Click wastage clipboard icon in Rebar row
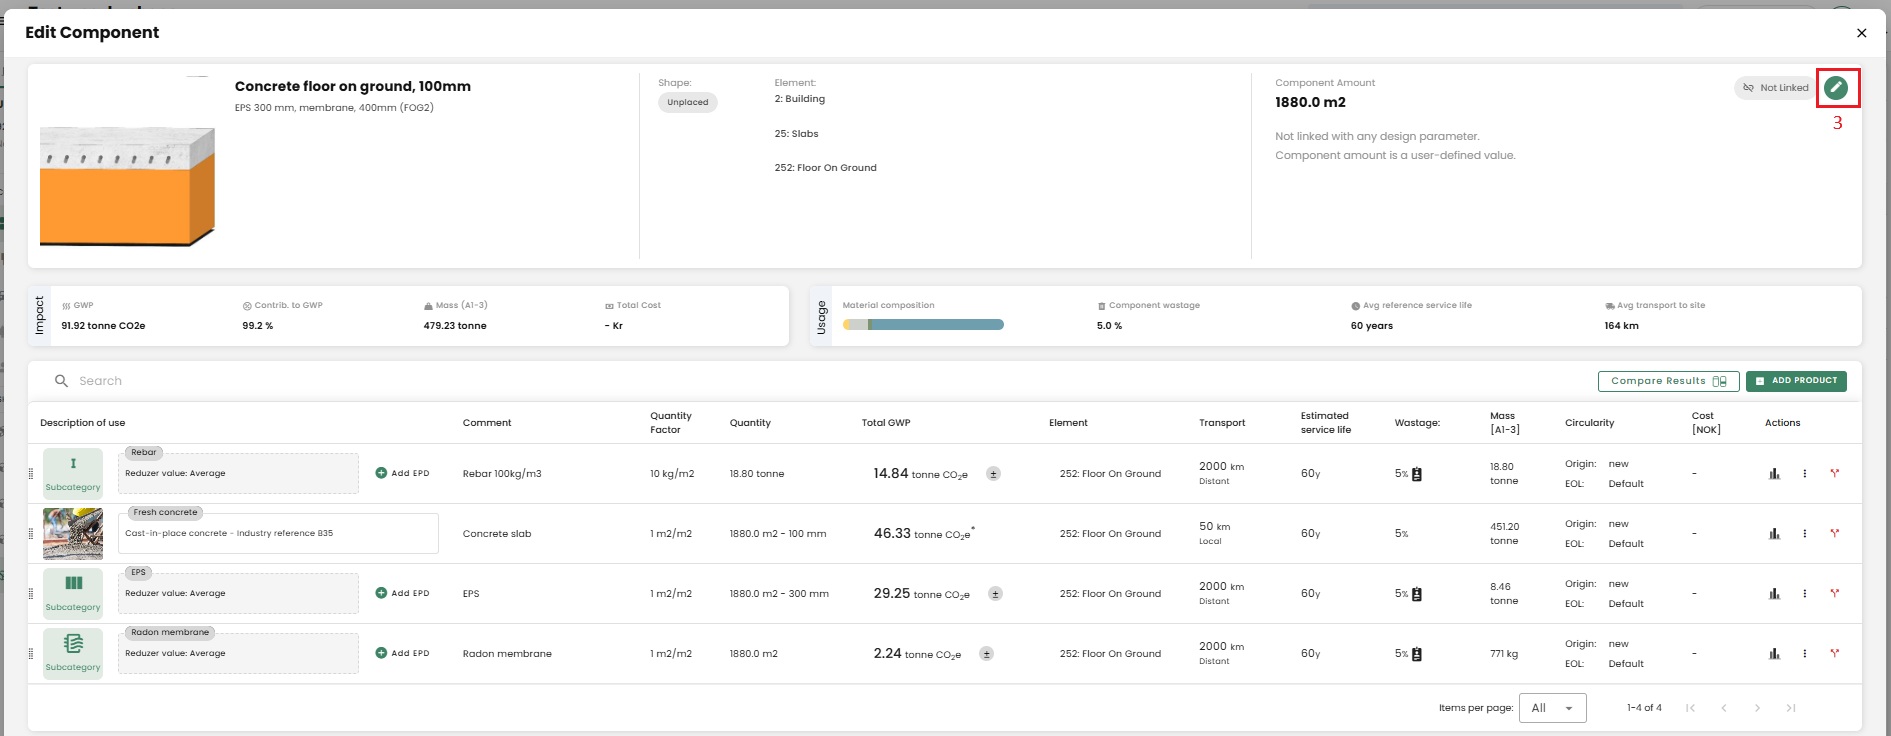 click(x=1417, y=474)
